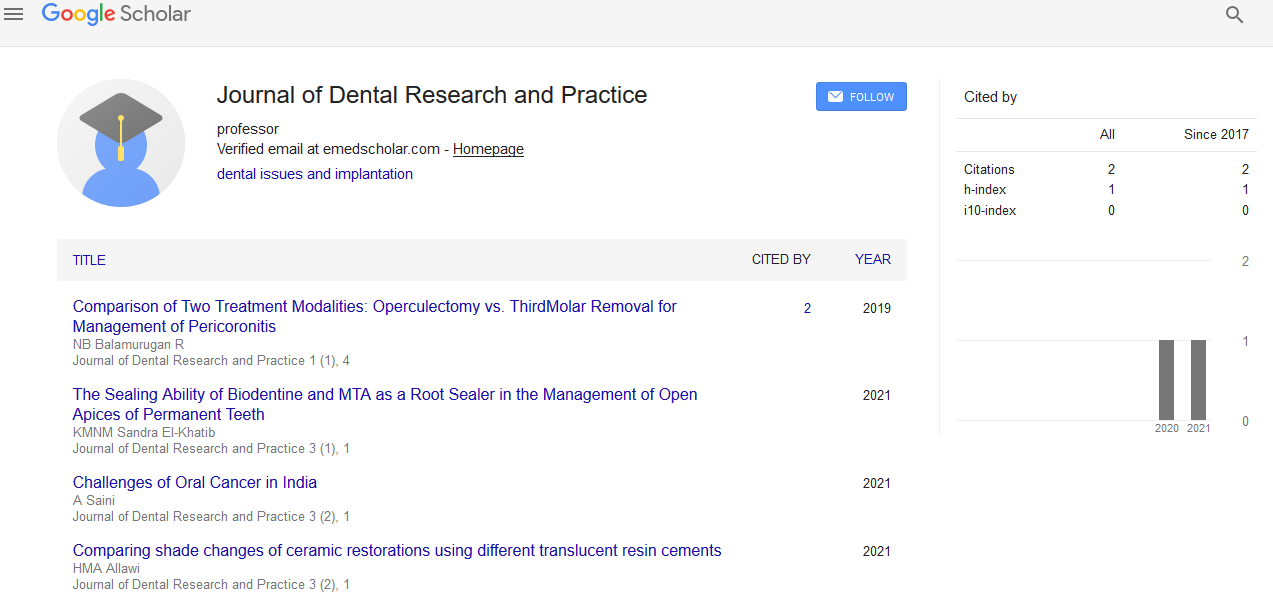Click the 2021 citations bar in chart
Screen dimensions: 1273x602
1198,380
